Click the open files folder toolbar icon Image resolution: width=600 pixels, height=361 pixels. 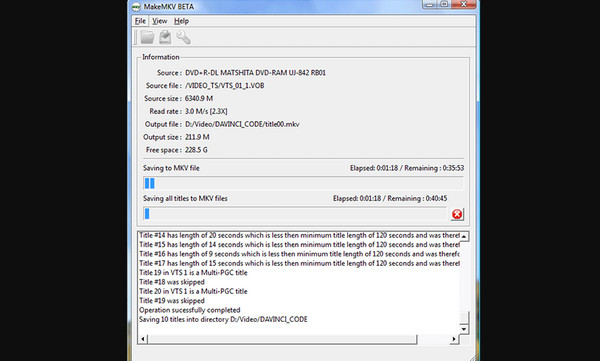[147, 37]
